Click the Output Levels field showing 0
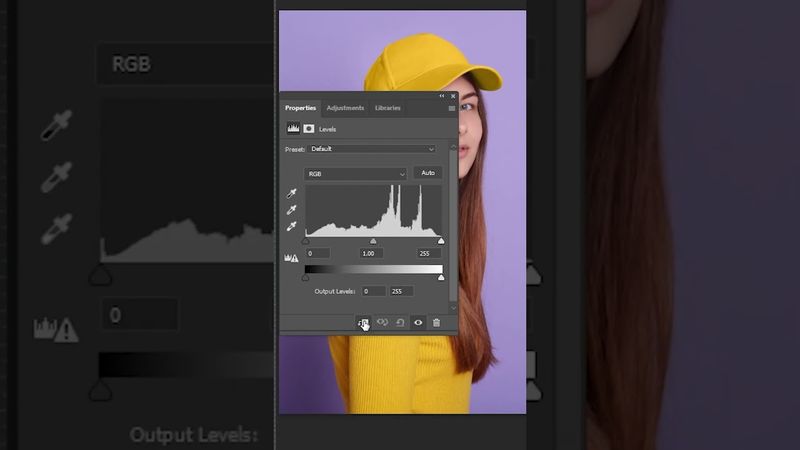The width and height of the screenshot is (800, 450). pos(373,291)
